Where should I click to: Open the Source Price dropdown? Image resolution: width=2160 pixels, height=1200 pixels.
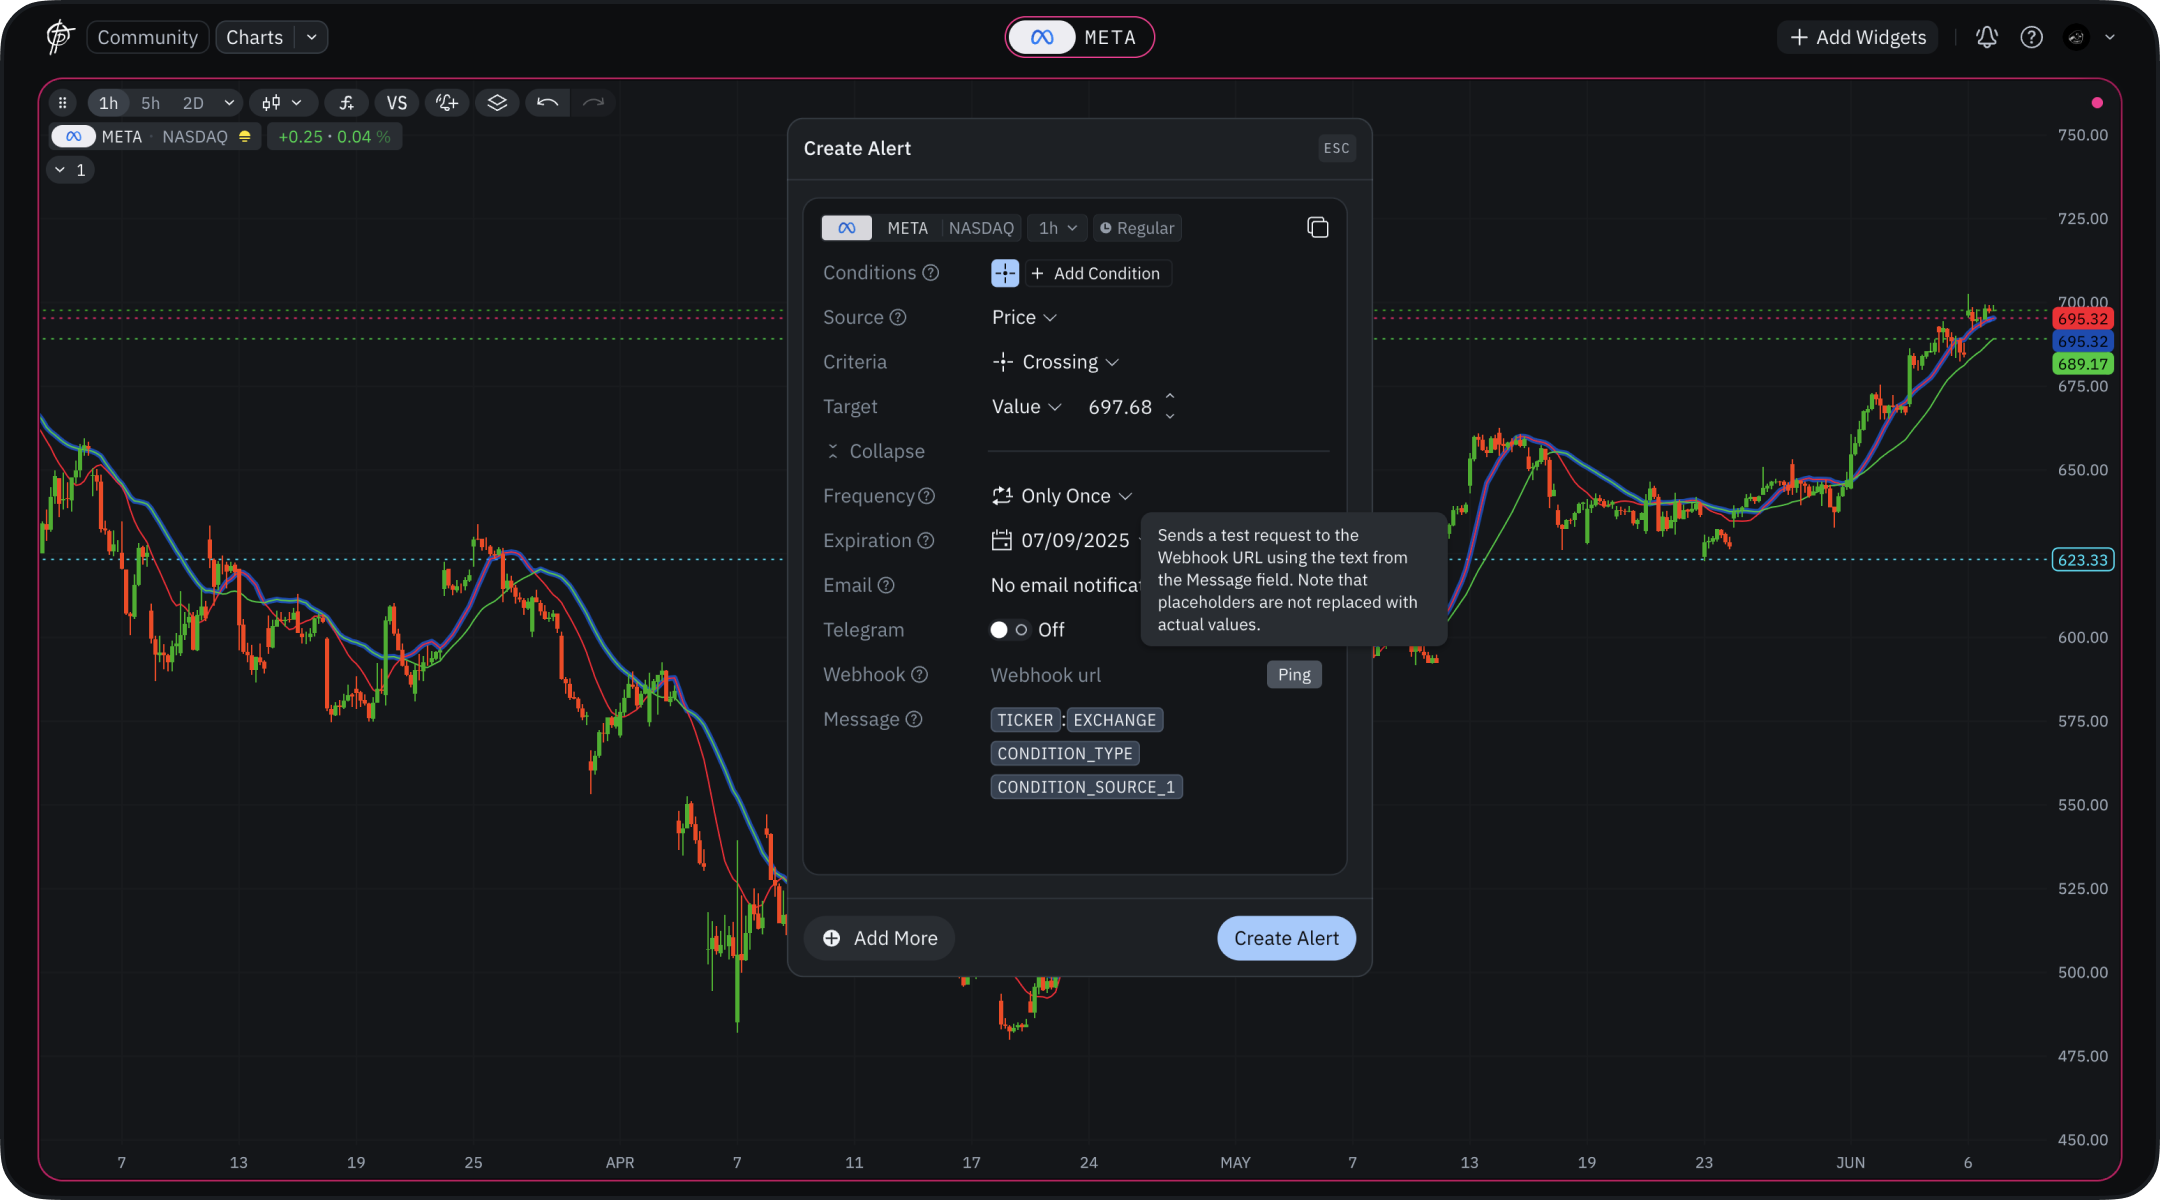(x=1024, y=317)
